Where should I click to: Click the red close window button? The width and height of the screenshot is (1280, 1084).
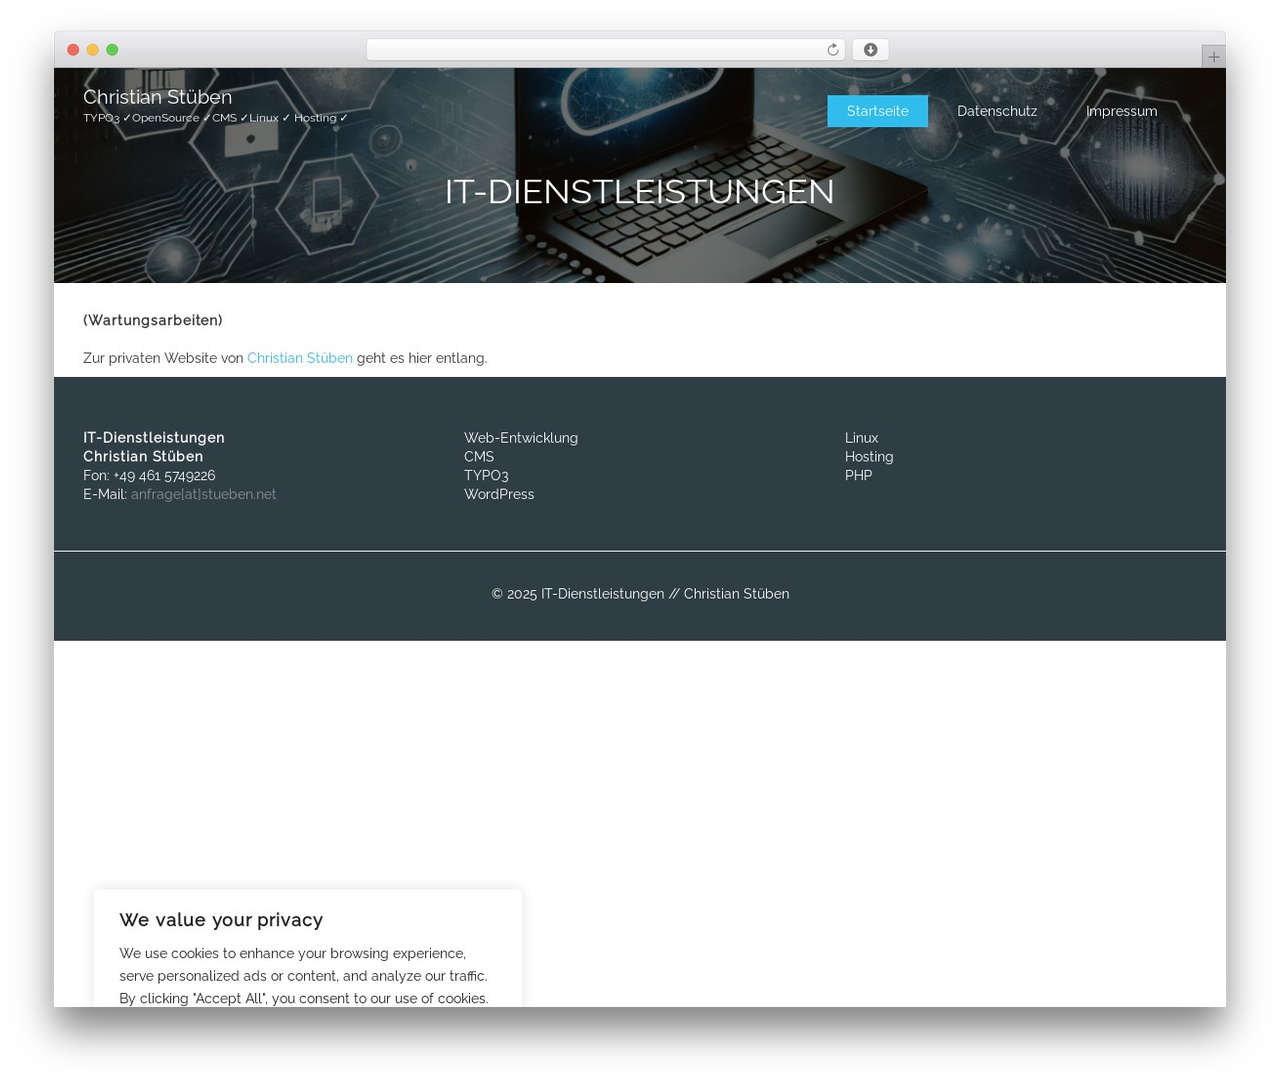73,50
